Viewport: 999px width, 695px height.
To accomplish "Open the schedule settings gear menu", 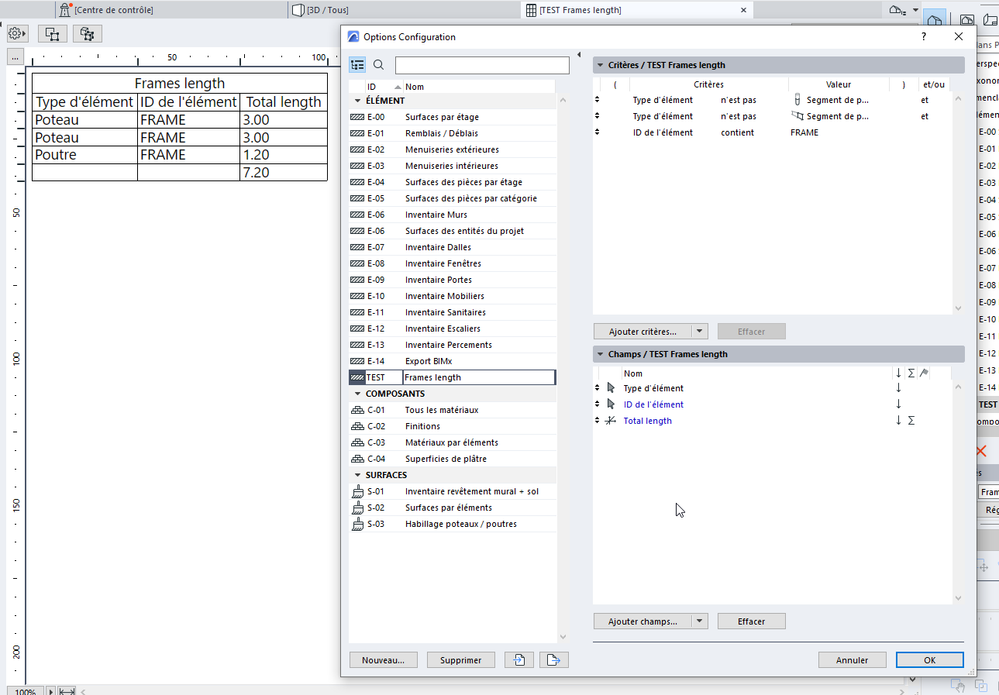I will (17, 34).
